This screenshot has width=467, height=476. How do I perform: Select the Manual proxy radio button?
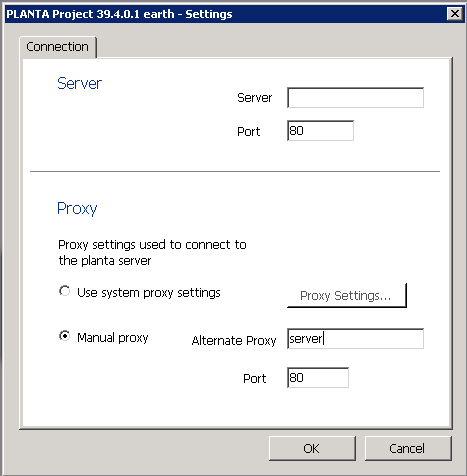(x=64, y=336)
